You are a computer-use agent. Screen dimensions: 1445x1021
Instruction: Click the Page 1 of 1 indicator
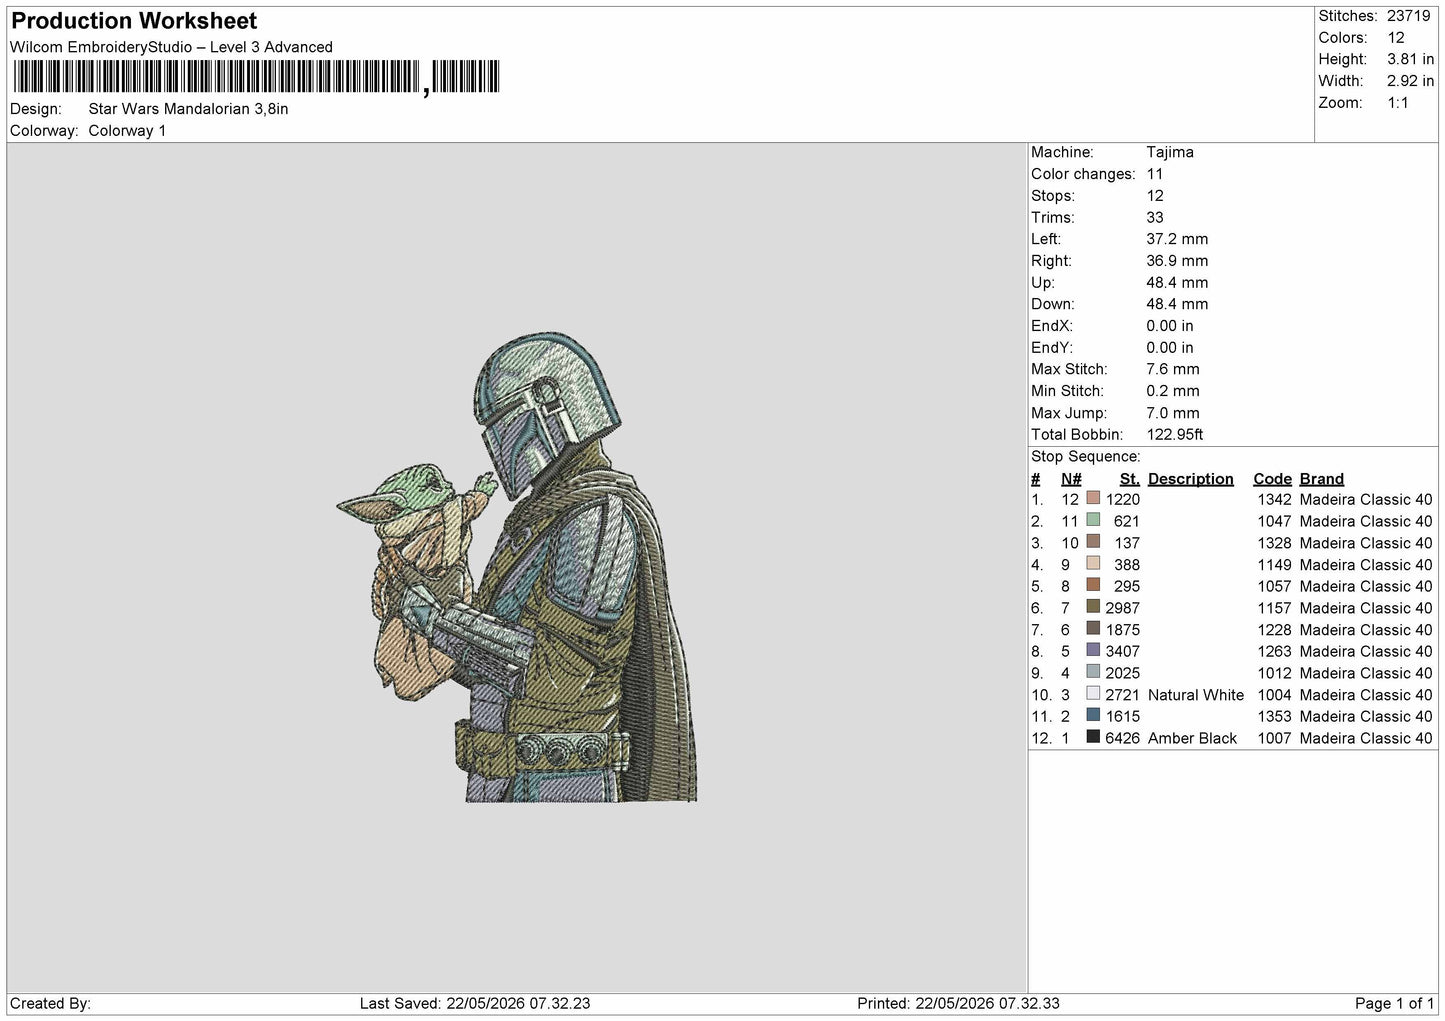1395,1003
